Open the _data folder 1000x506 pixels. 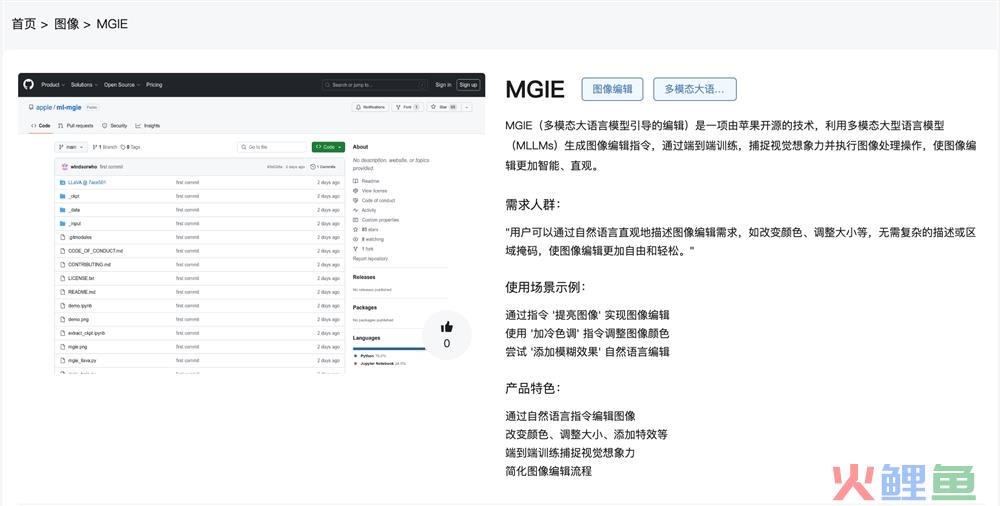click(x=74, y=210)
